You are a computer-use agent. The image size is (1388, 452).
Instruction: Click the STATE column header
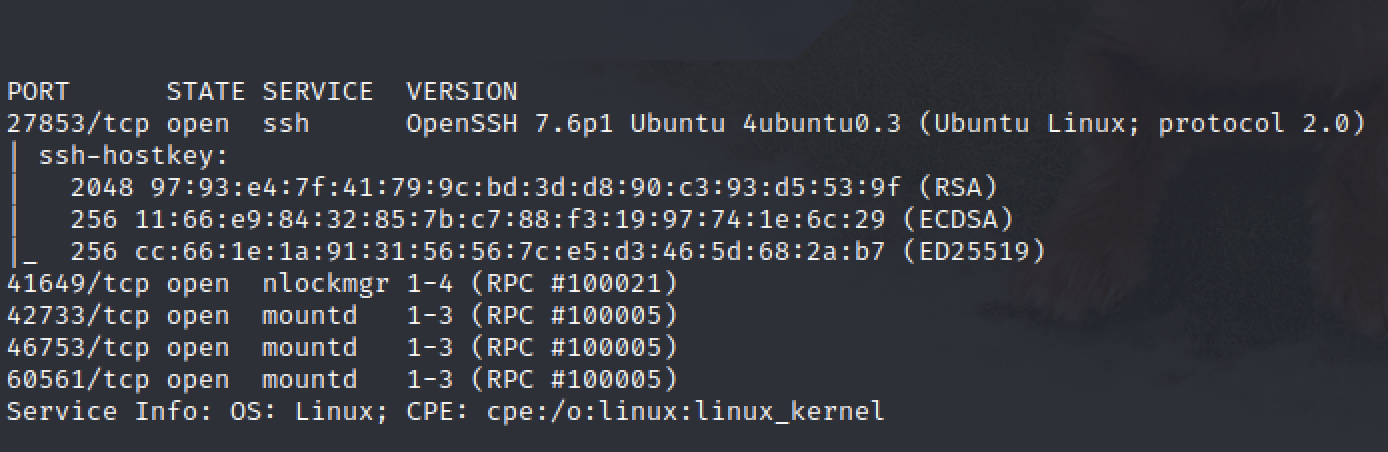tap(205, 92)
